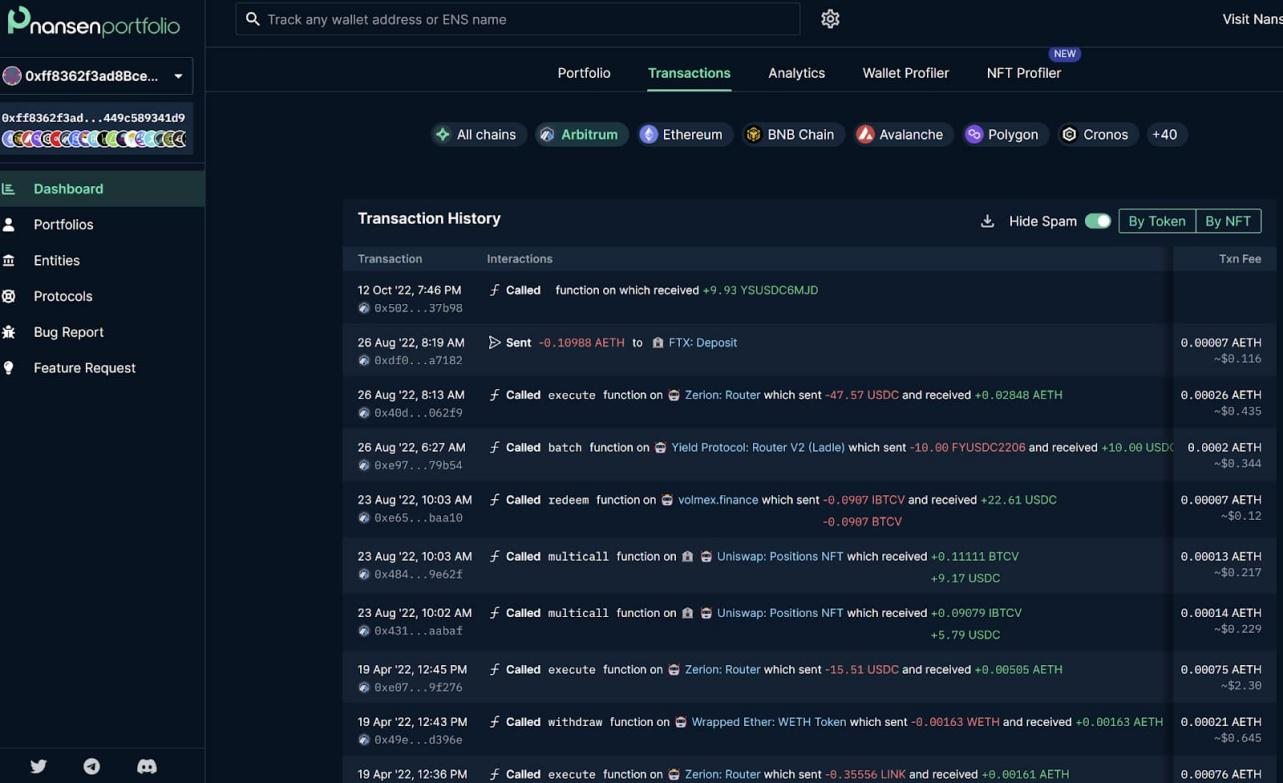This screenshot has width=1283, height=783.
Task: Open the FTX: Deposit link
Action: point(702,342)
